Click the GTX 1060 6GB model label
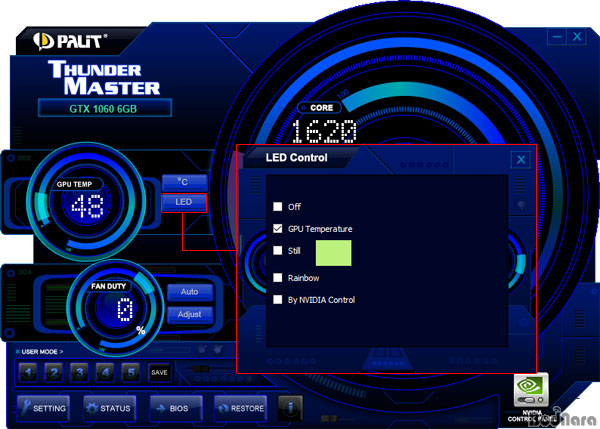This screenshot has height=429, width=600. click(103, 109)
